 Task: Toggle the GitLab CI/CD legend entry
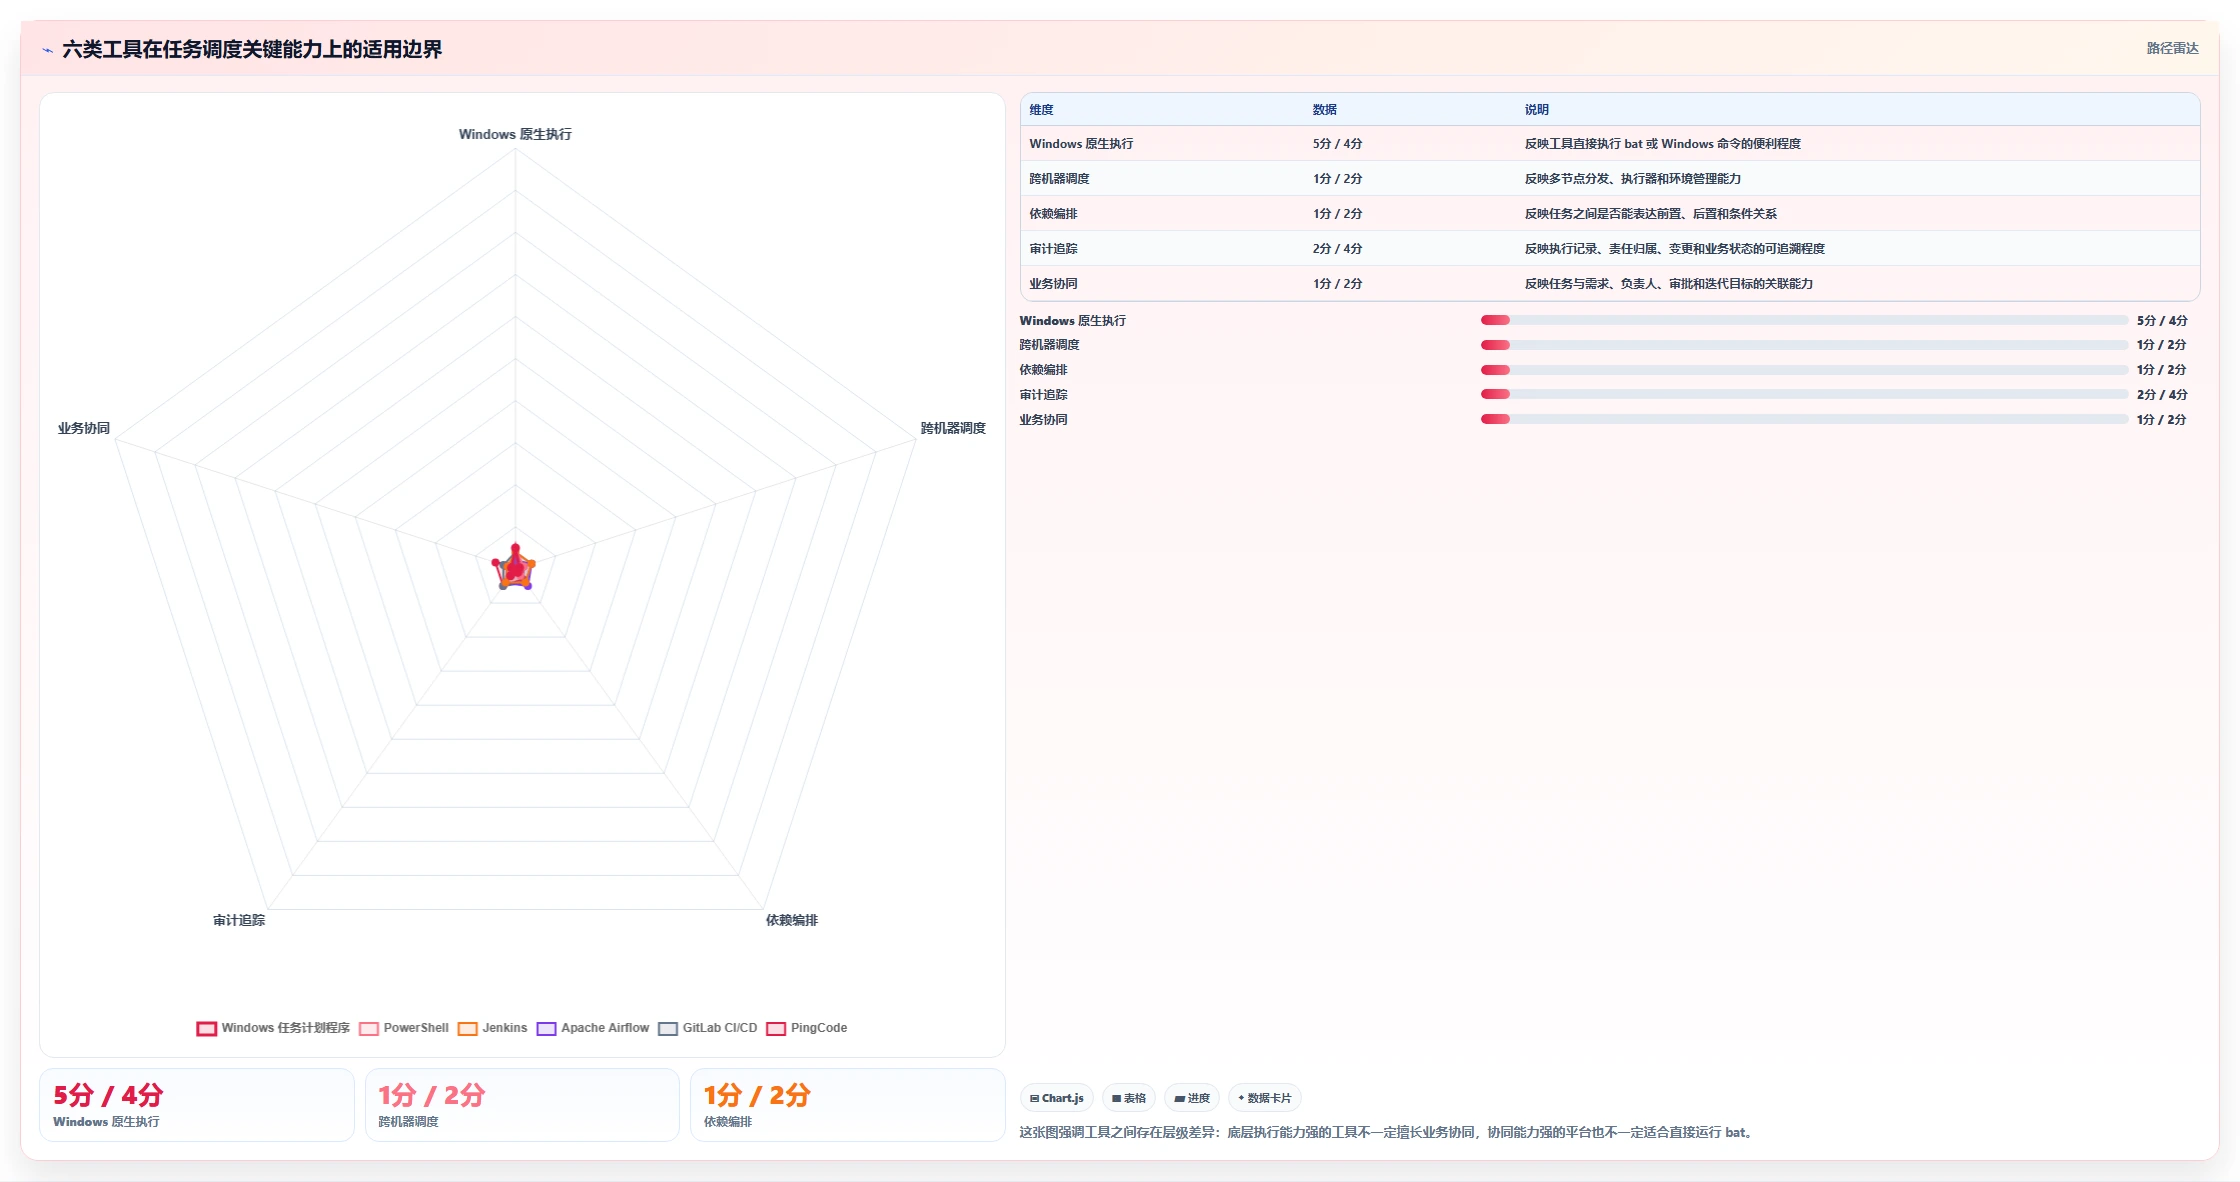point(708,1028)
